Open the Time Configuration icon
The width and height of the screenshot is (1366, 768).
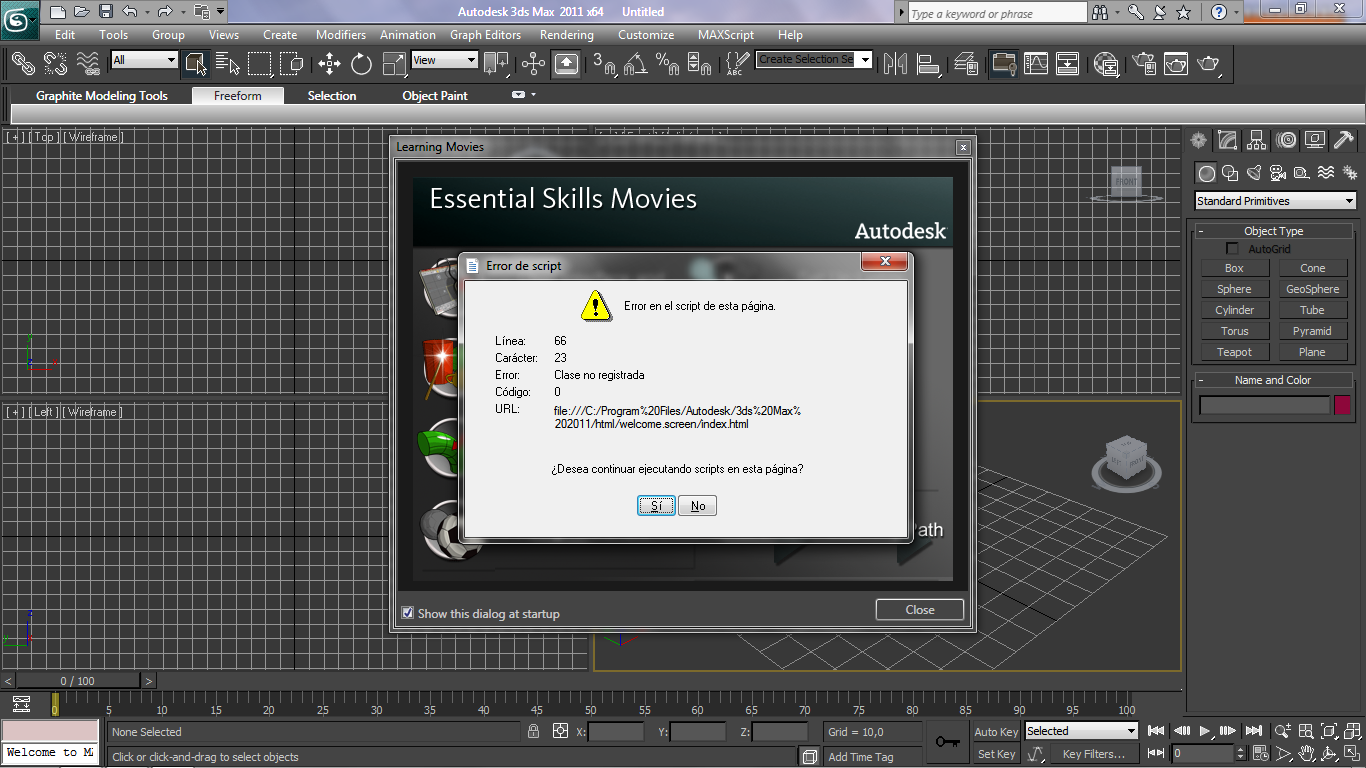click(x=1260, y=753)
